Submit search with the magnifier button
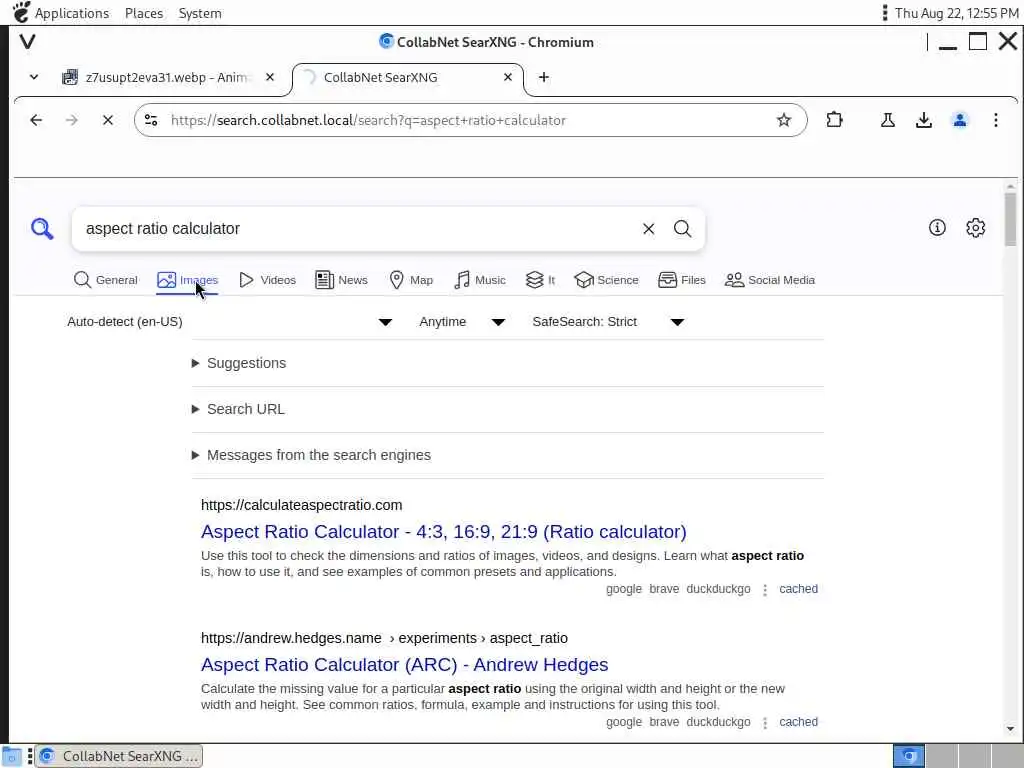1024x768 pixels. point(682,229)
